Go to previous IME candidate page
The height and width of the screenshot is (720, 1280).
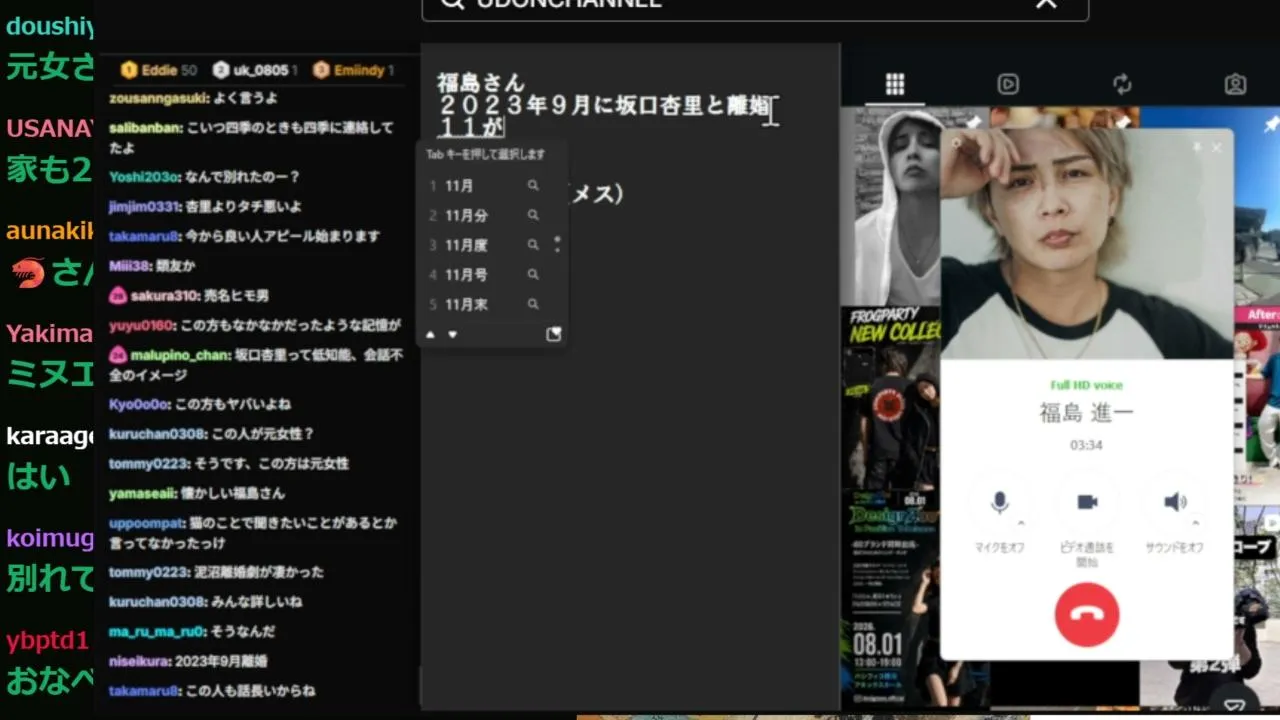tap(431, 334)
